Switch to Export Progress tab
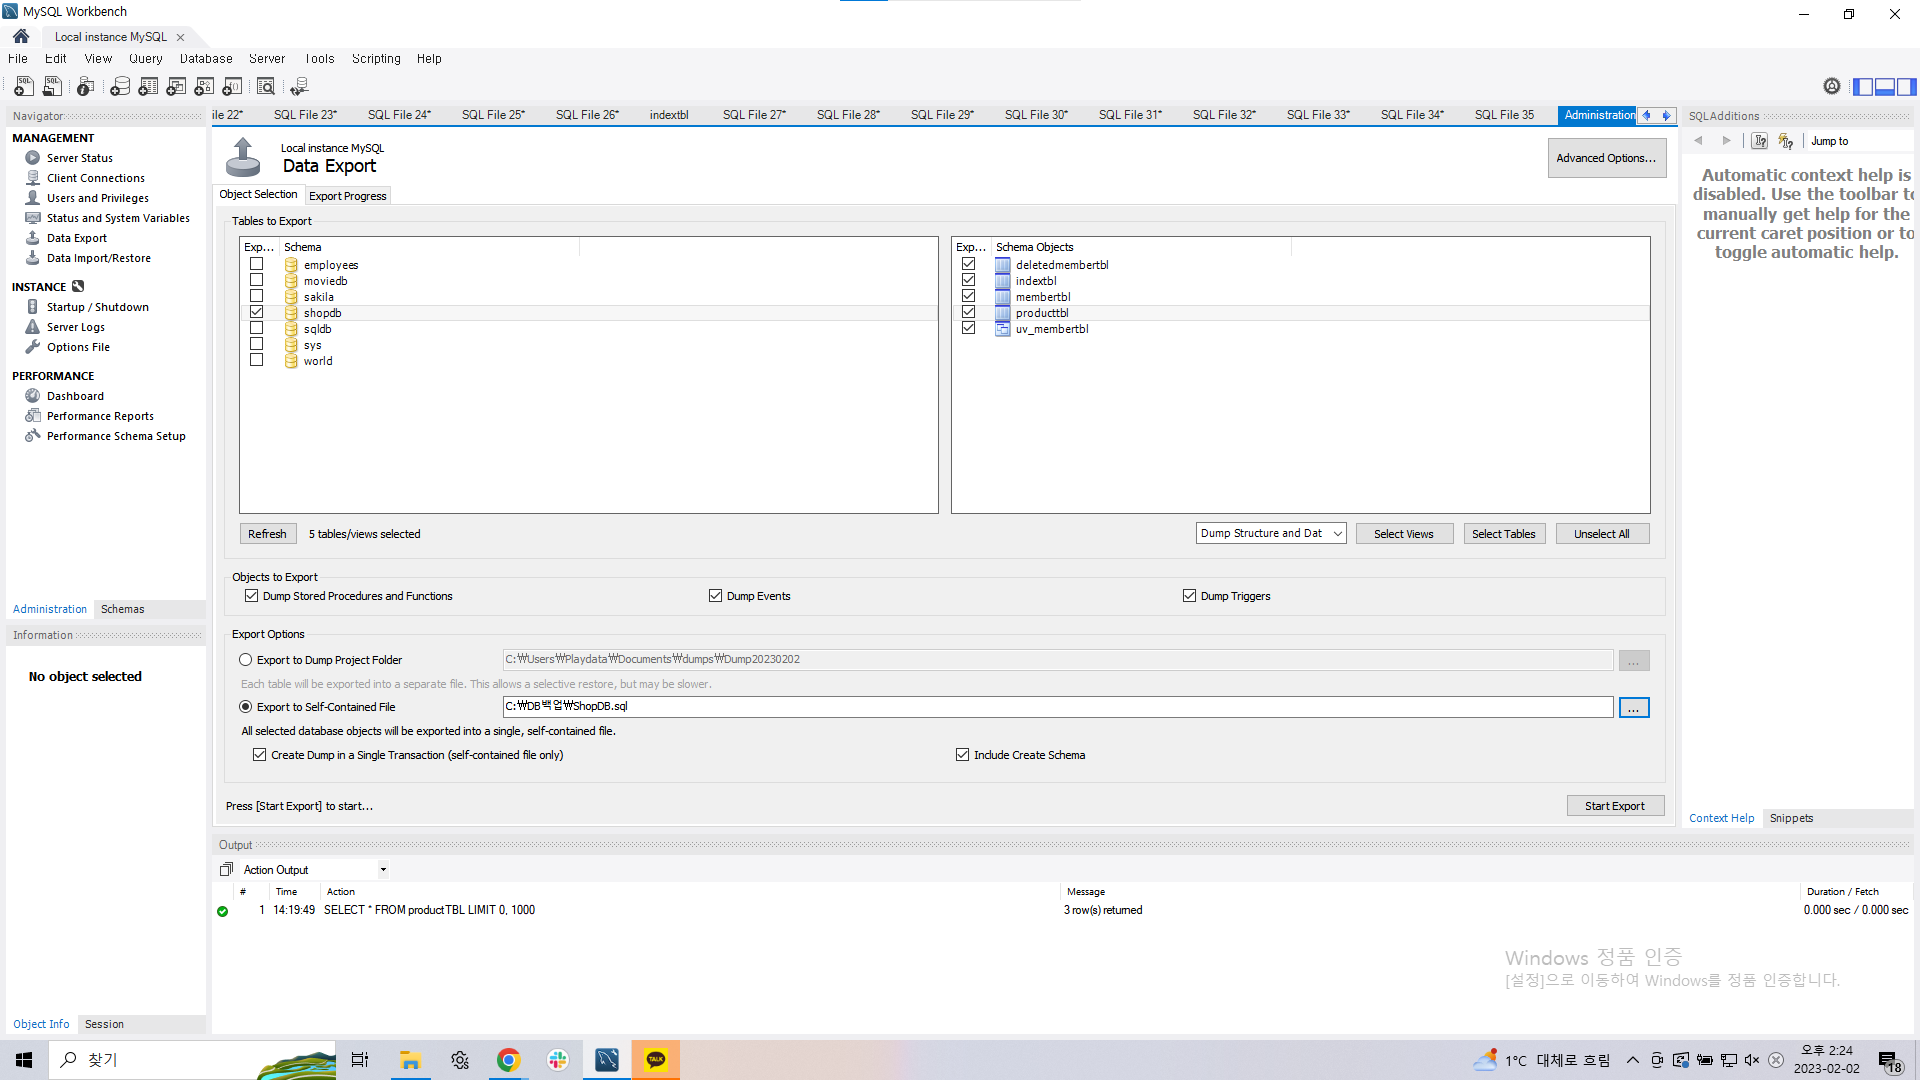The image size is (1920, 1080). (x=348, y=196)
